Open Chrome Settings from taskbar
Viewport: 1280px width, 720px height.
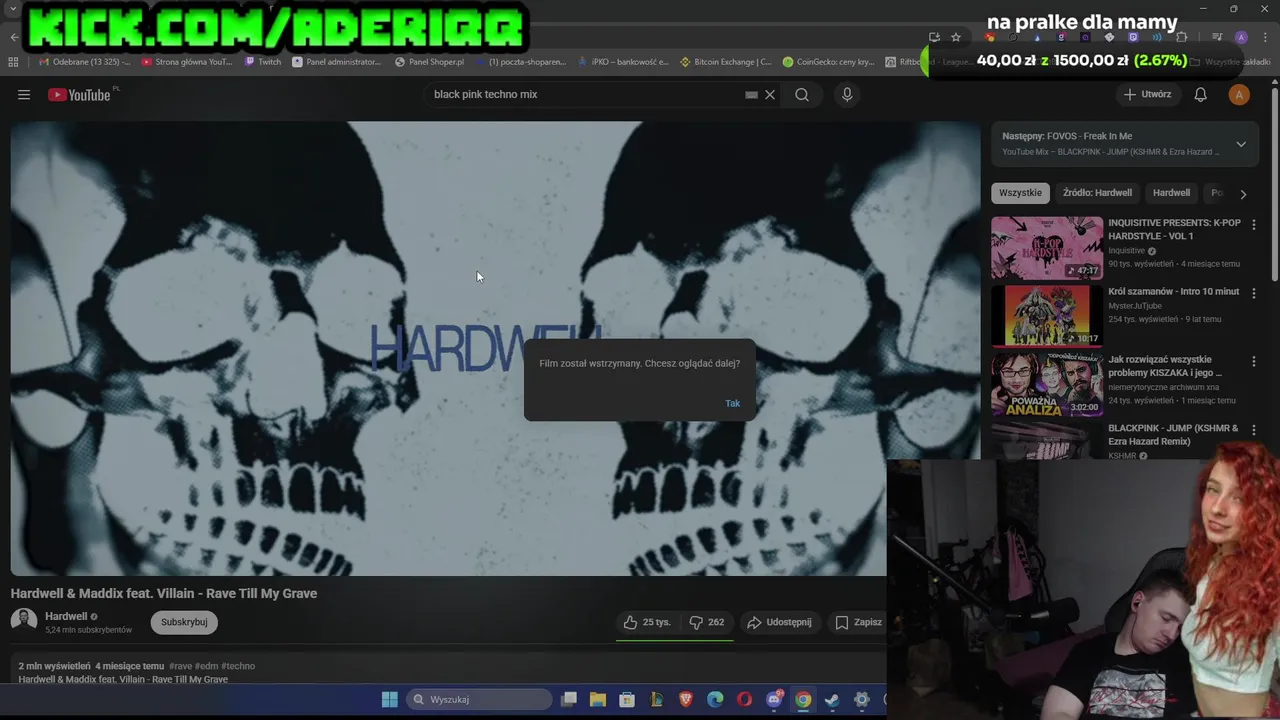[x=861, y=699]
